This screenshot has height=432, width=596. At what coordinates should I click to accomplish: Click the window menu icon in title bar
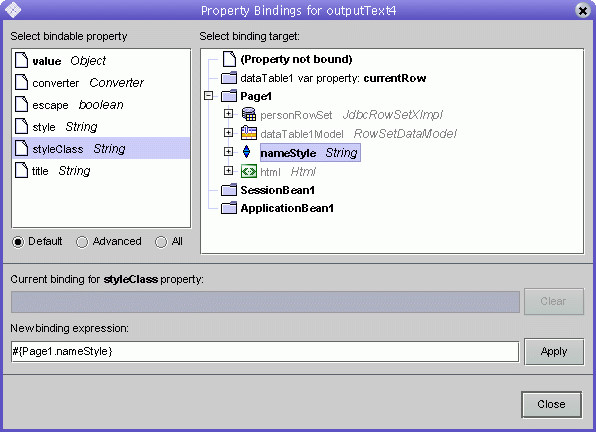click(x=13, y=10)
